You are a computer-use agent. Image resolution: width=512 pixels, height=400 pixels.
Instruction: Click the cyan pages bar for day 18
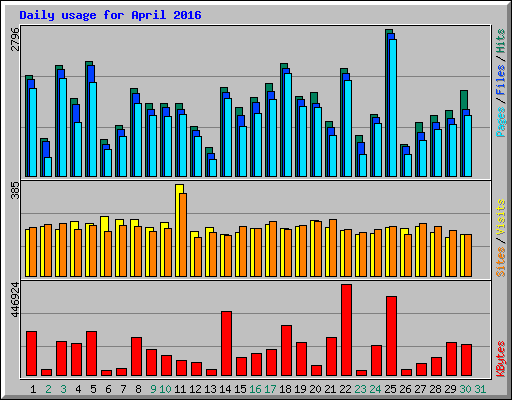288,125
